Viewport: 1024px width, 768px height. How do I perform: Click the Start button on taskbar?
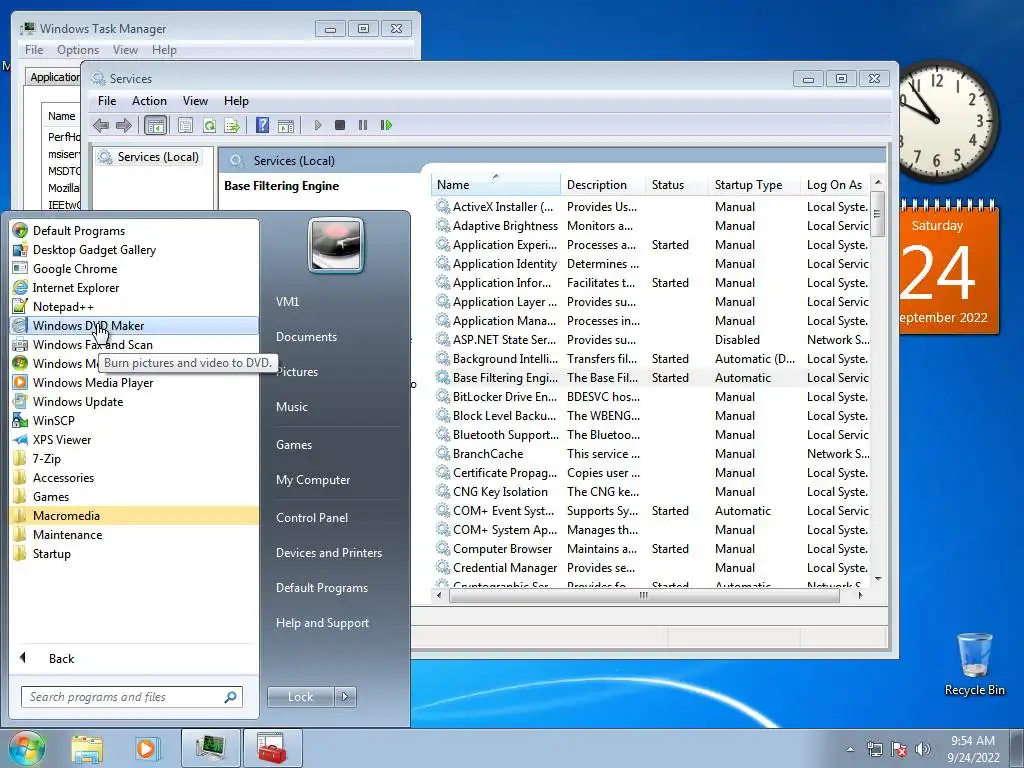(26, 748)
